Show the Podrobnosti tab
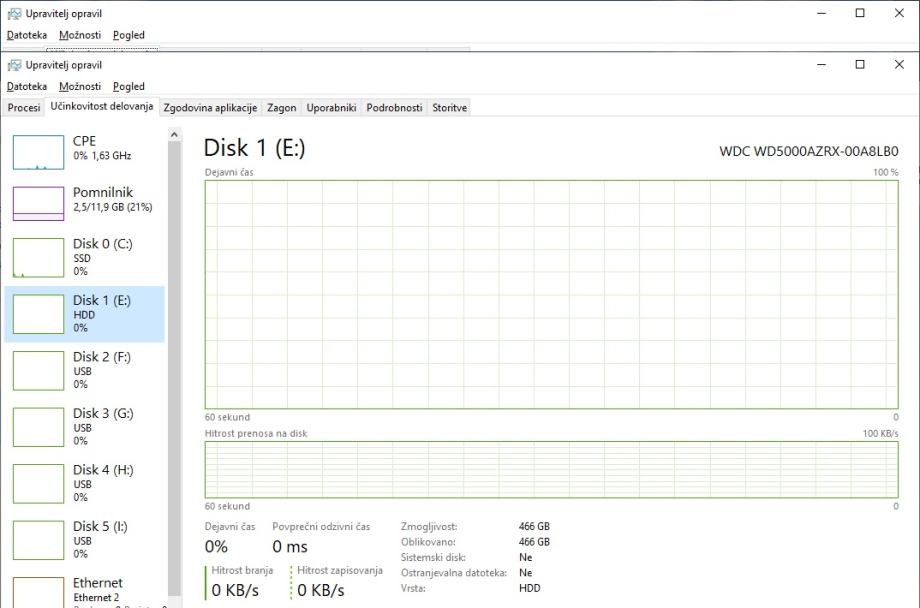The image size is (920, 608). coord(394,108)
